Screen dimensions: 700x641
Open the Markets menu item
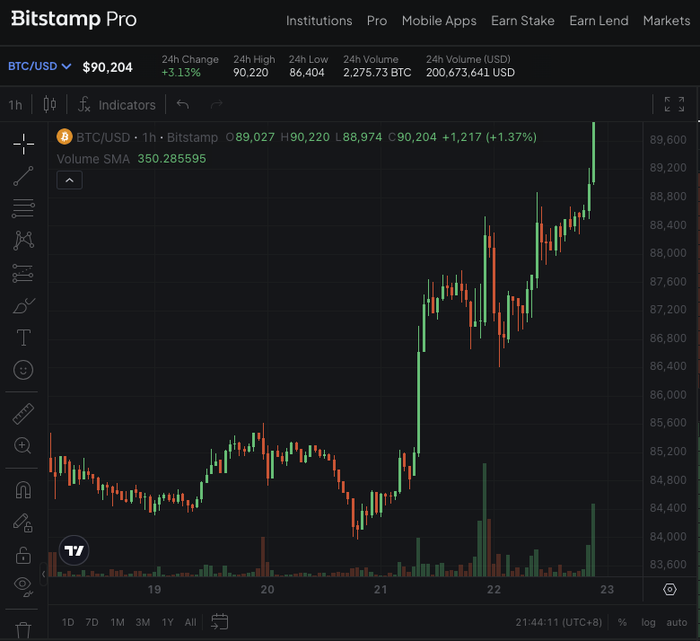point(666,21)
